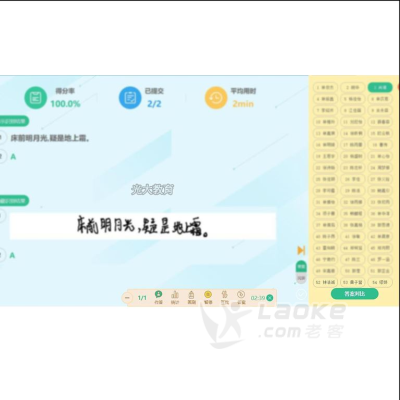Collapse the toolbar with the minus button
The height and width of the screenshot is (400, 400).
click(x=127, y=298)
